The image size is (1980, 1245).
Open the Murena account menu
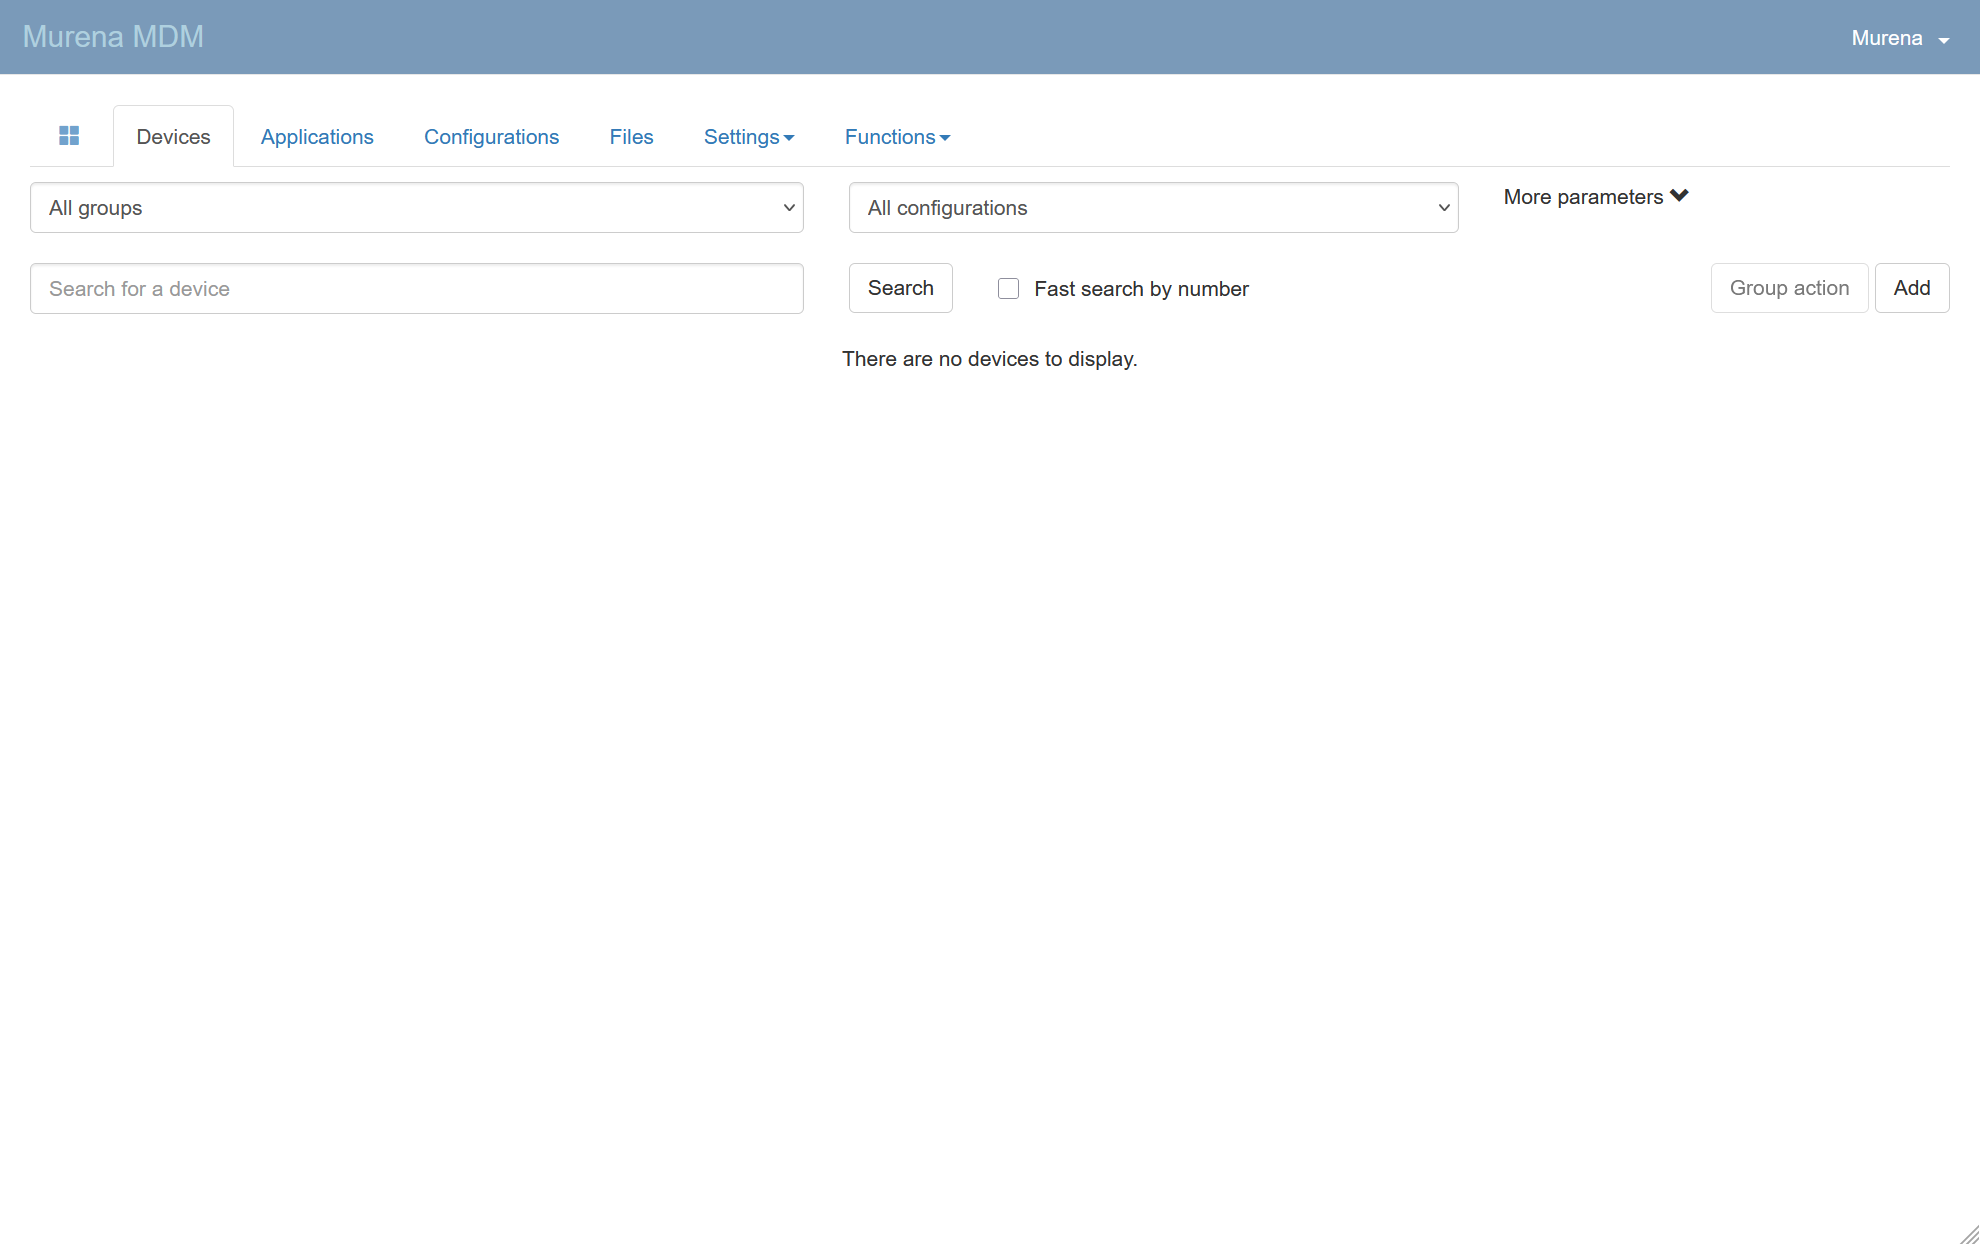[1887, 38]
